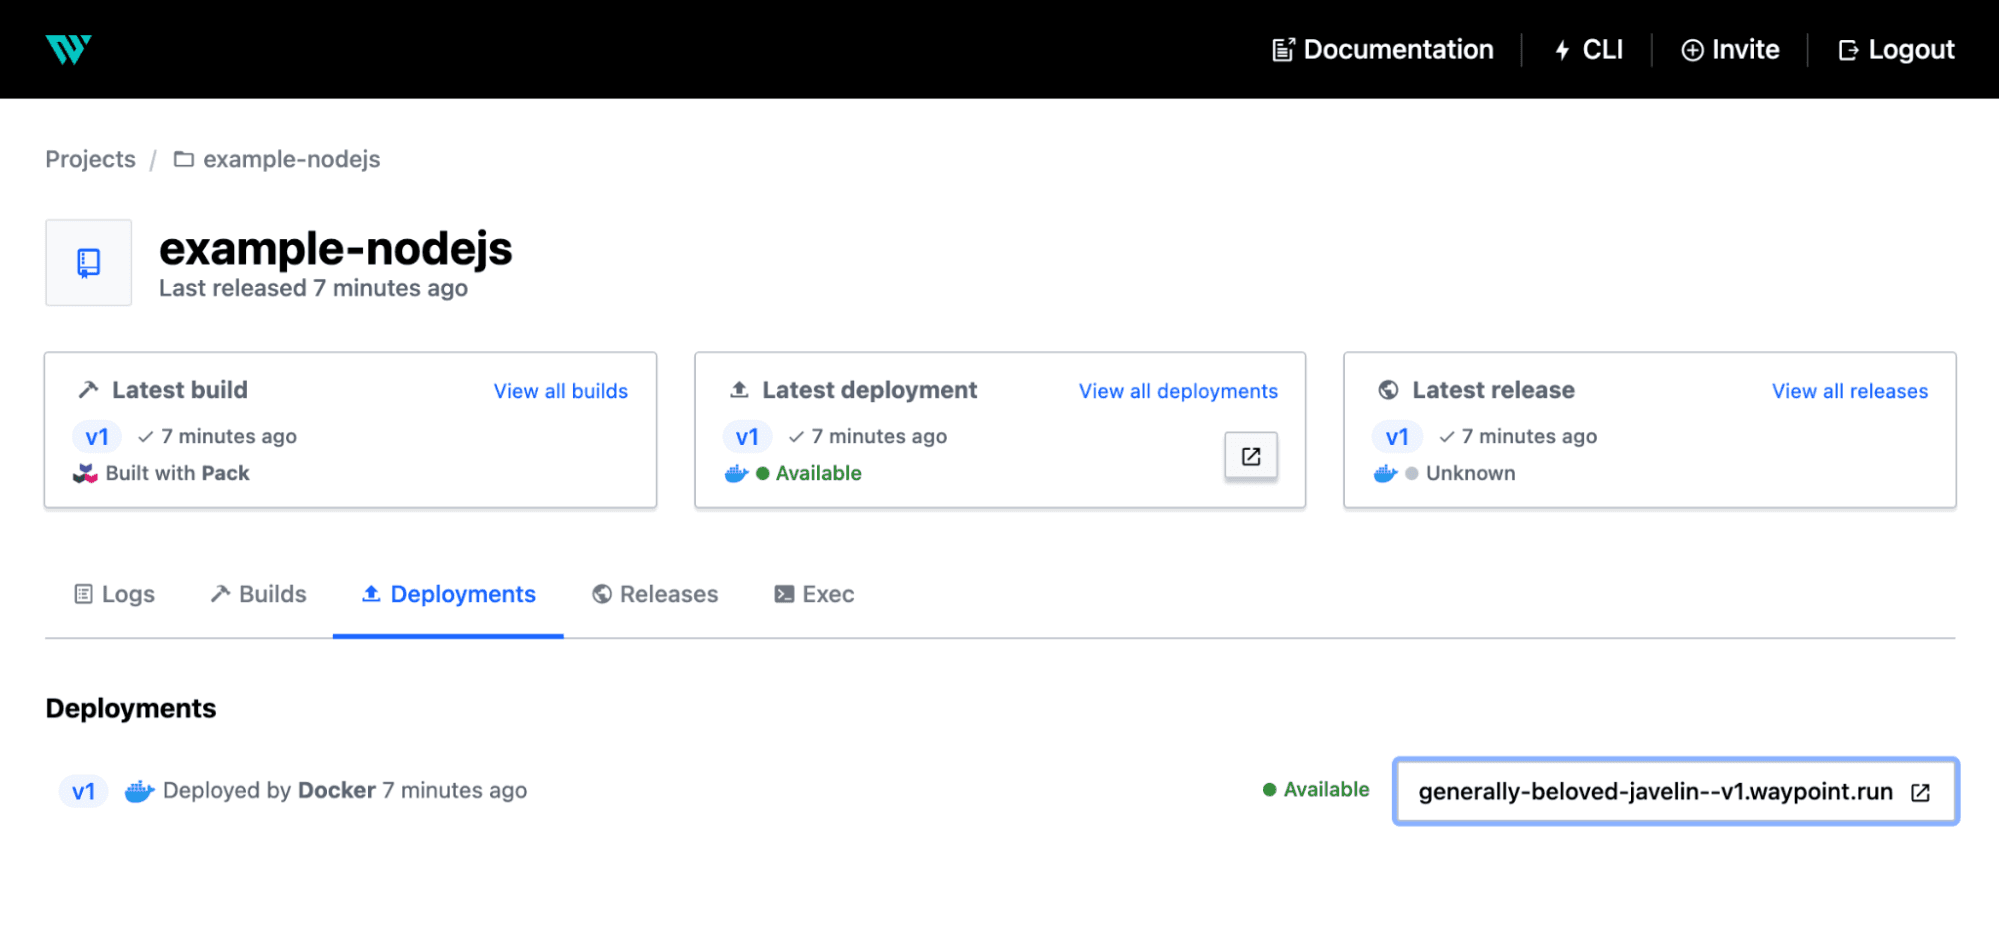Open the Releases tab

[x=655, y=594]
